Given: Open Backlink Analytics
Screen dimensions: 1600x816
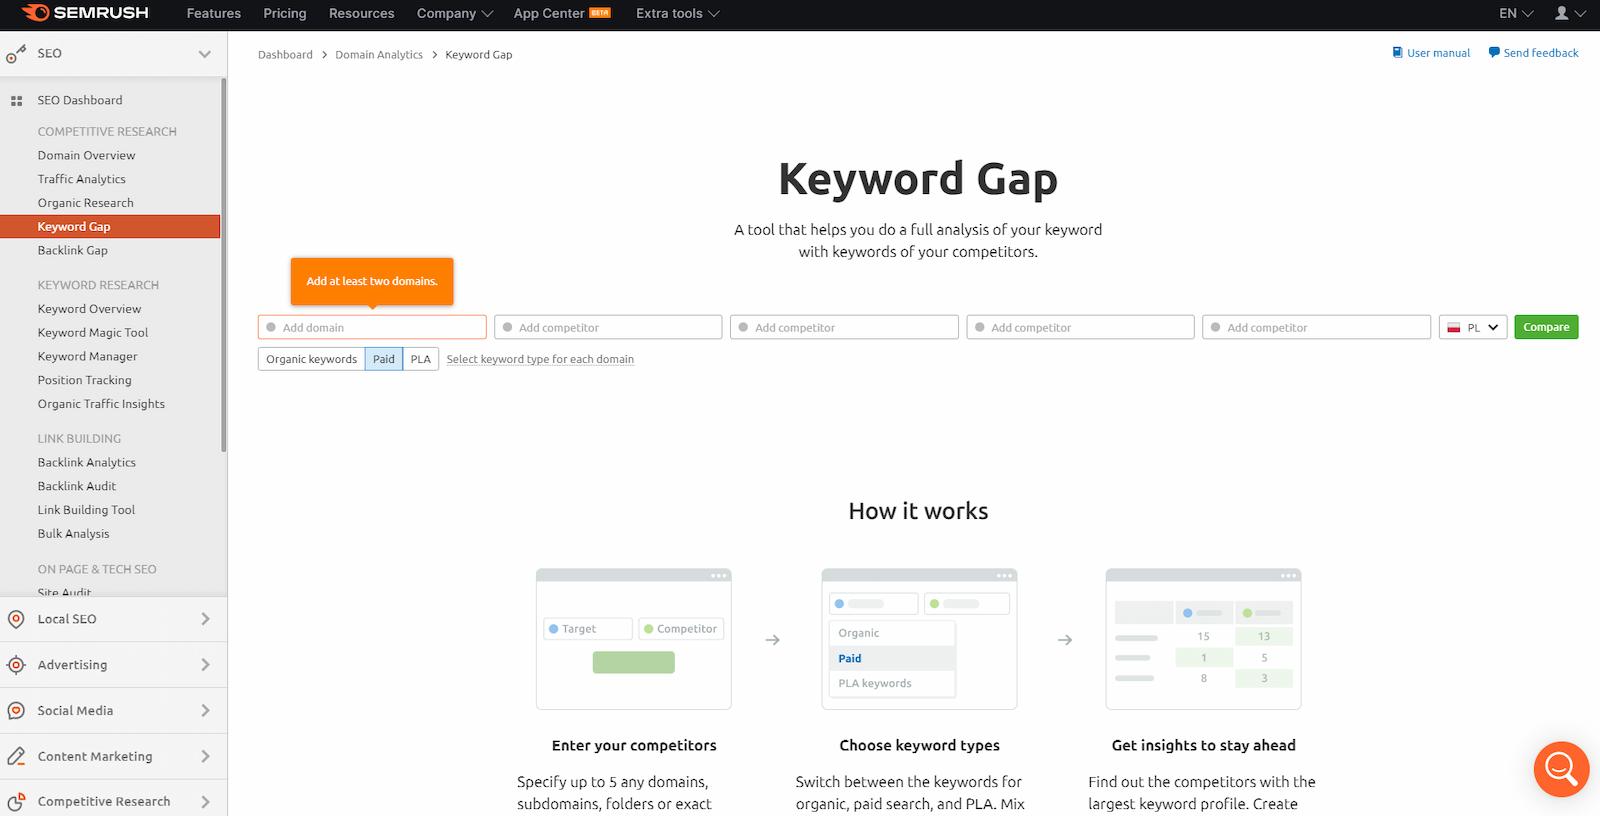Looking at the screenshot, I should [87, 462].
